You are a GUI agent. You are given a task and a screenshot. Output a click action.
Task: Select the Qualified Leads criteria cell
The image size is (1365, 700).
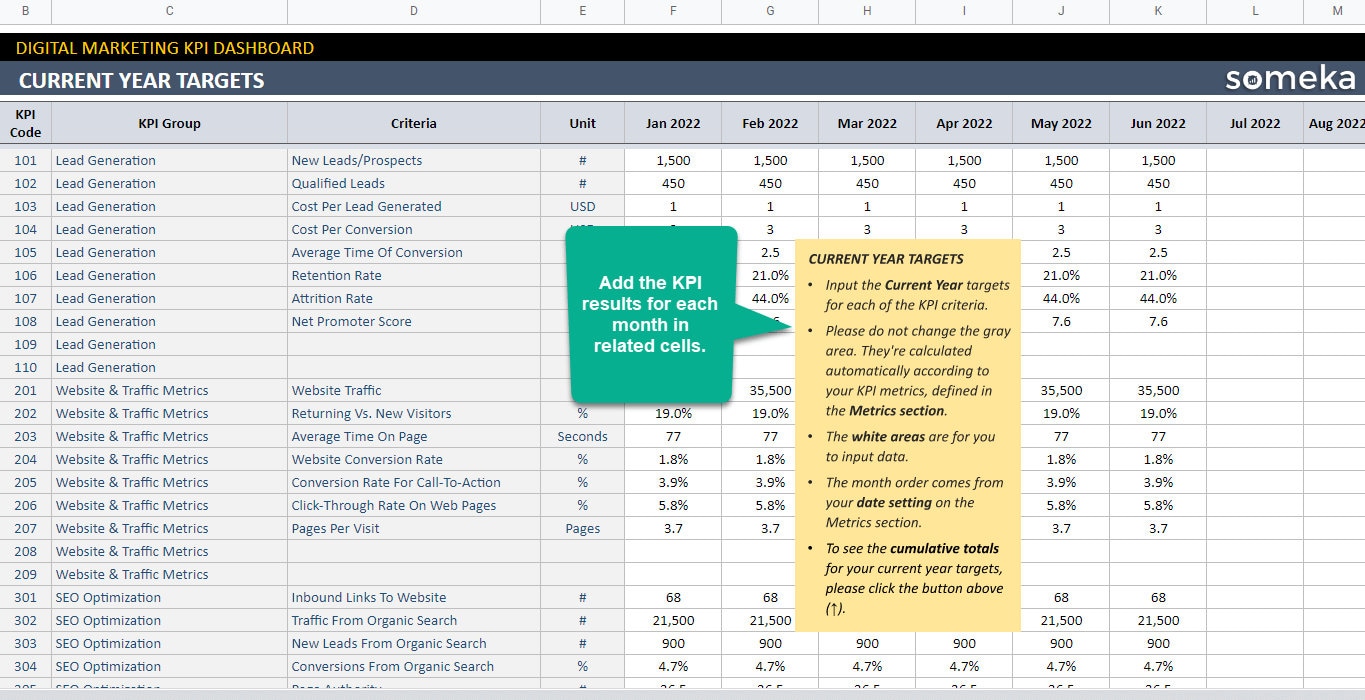coord(413,183)
